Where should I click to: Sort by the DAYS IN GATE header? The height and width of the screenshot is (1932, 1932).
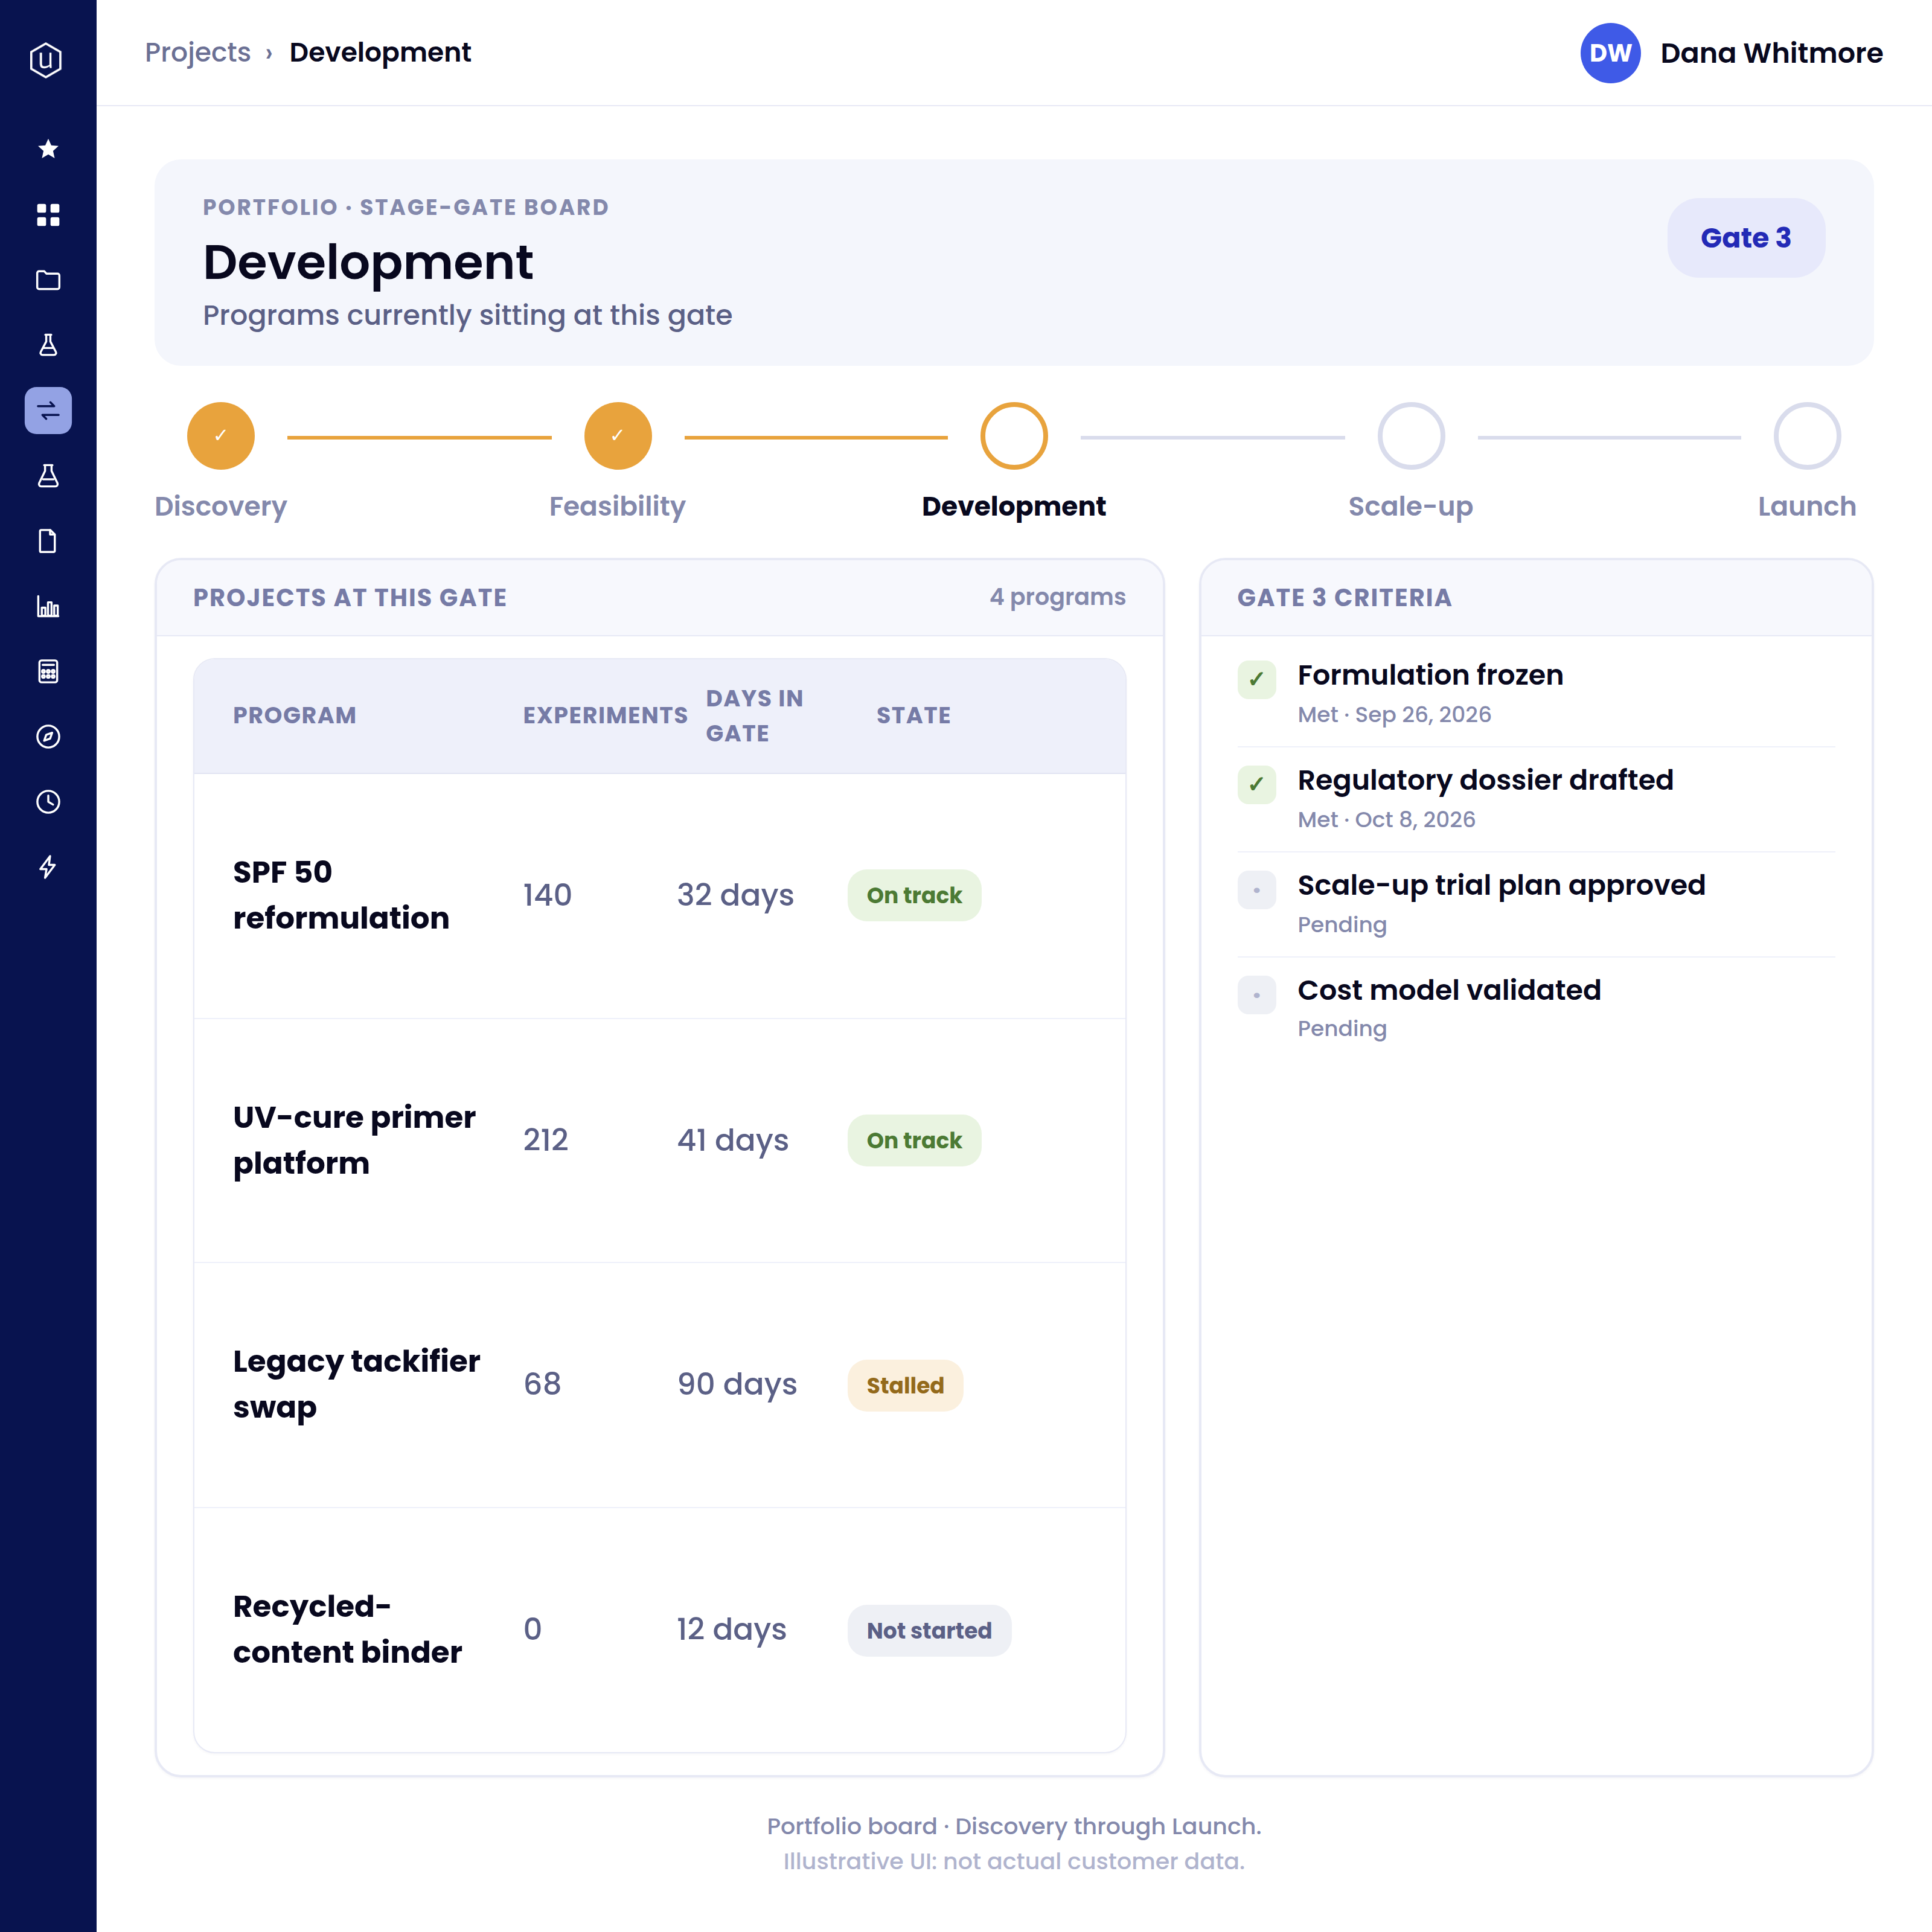point(755,715)
